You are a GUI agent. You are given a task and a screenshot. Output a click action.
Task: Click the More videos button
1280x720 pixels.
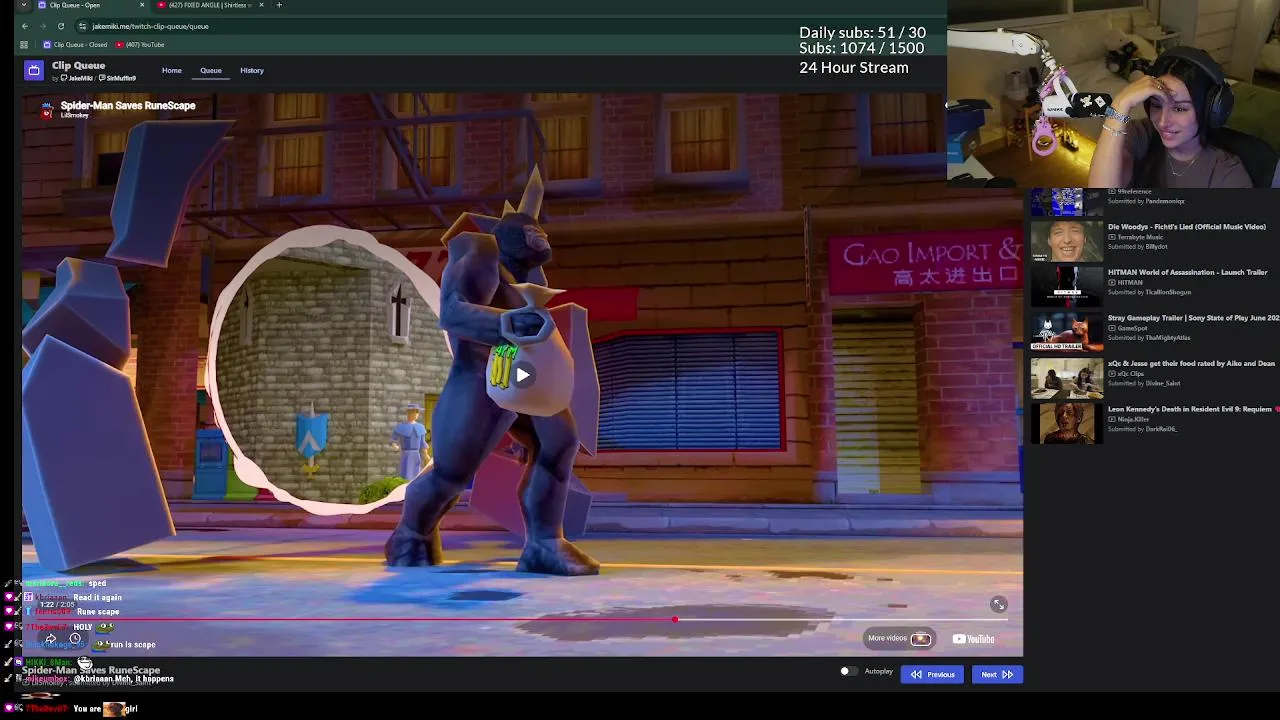pos(899,638)
